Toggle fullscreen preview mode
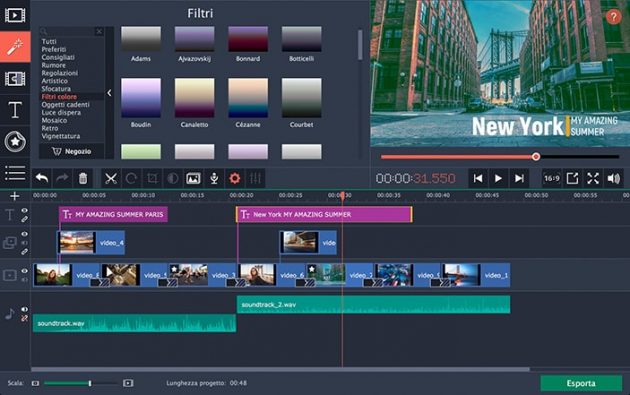630x395 pixels. [x=593, y=178]
